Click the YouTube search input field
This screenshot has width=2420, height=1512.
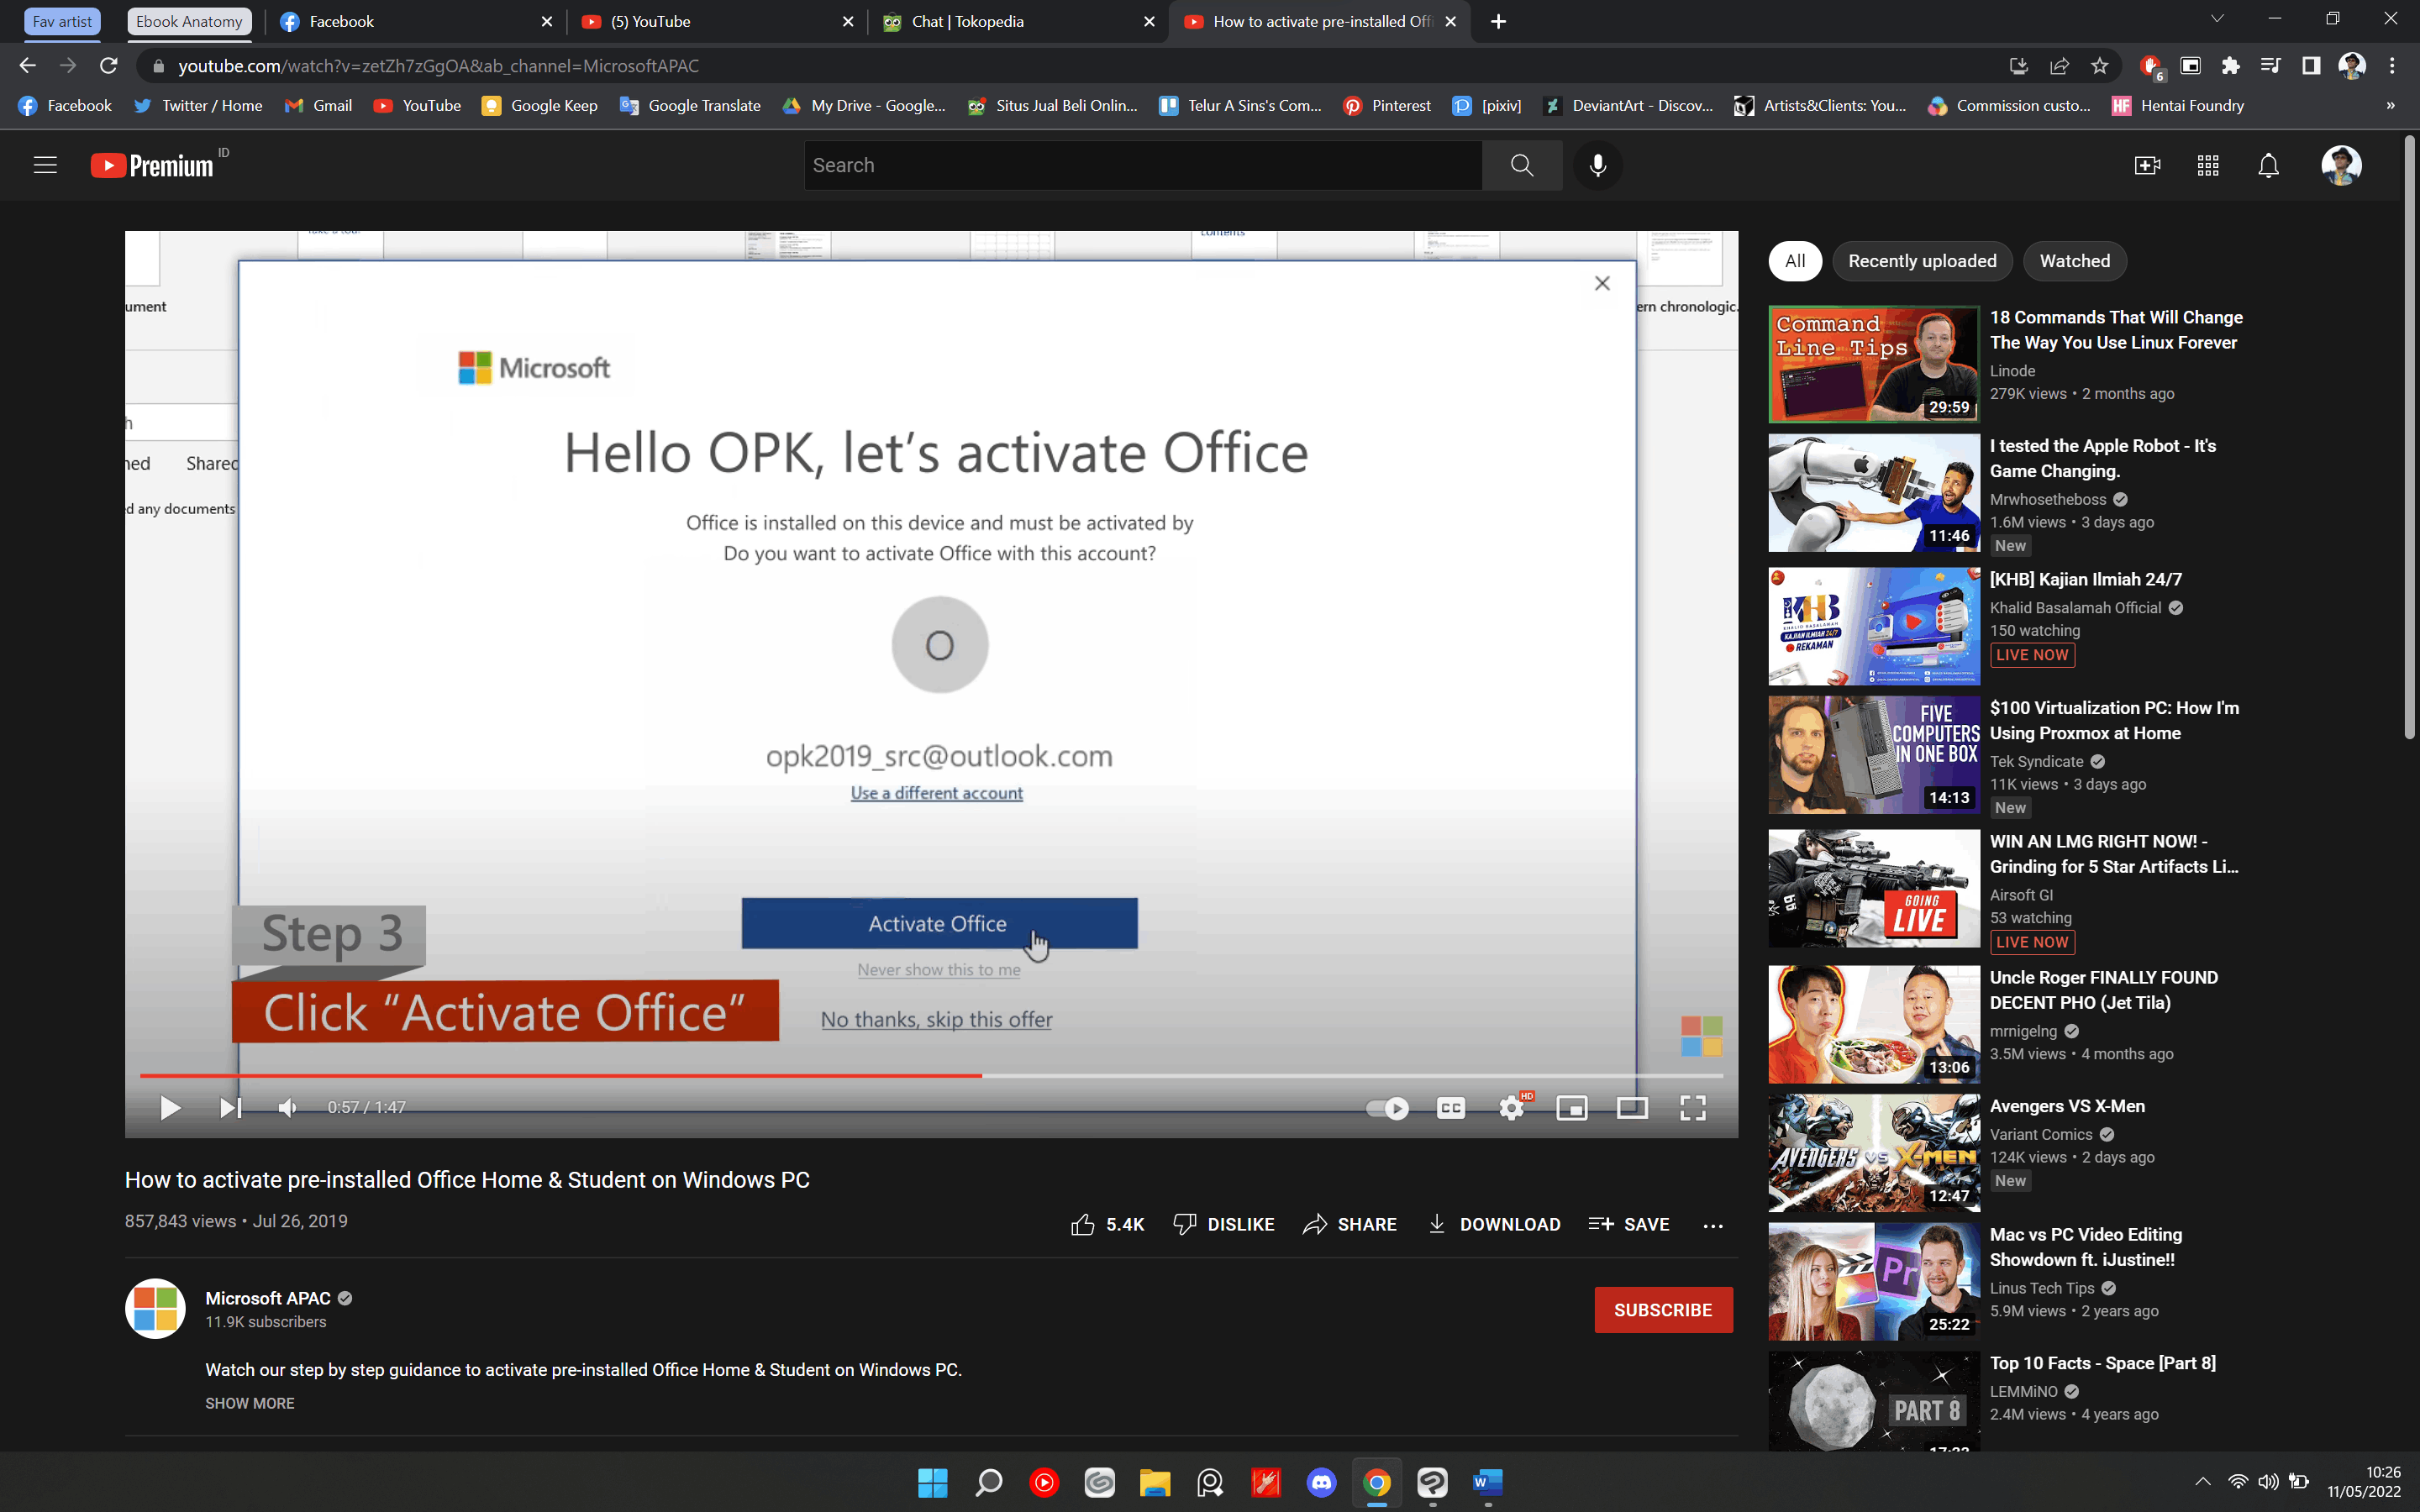point(1142,165)
